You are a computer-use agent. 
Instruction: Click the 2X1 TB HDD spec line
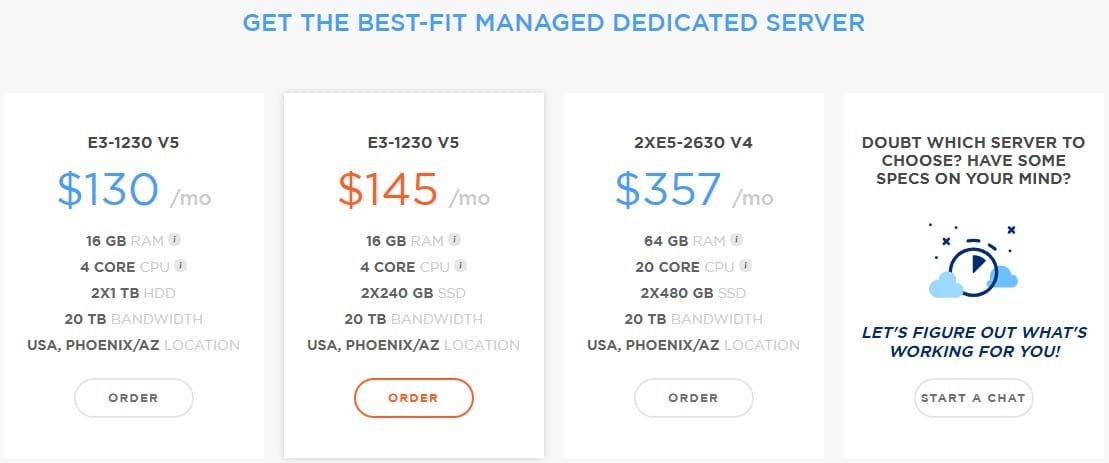pos(134,293)
